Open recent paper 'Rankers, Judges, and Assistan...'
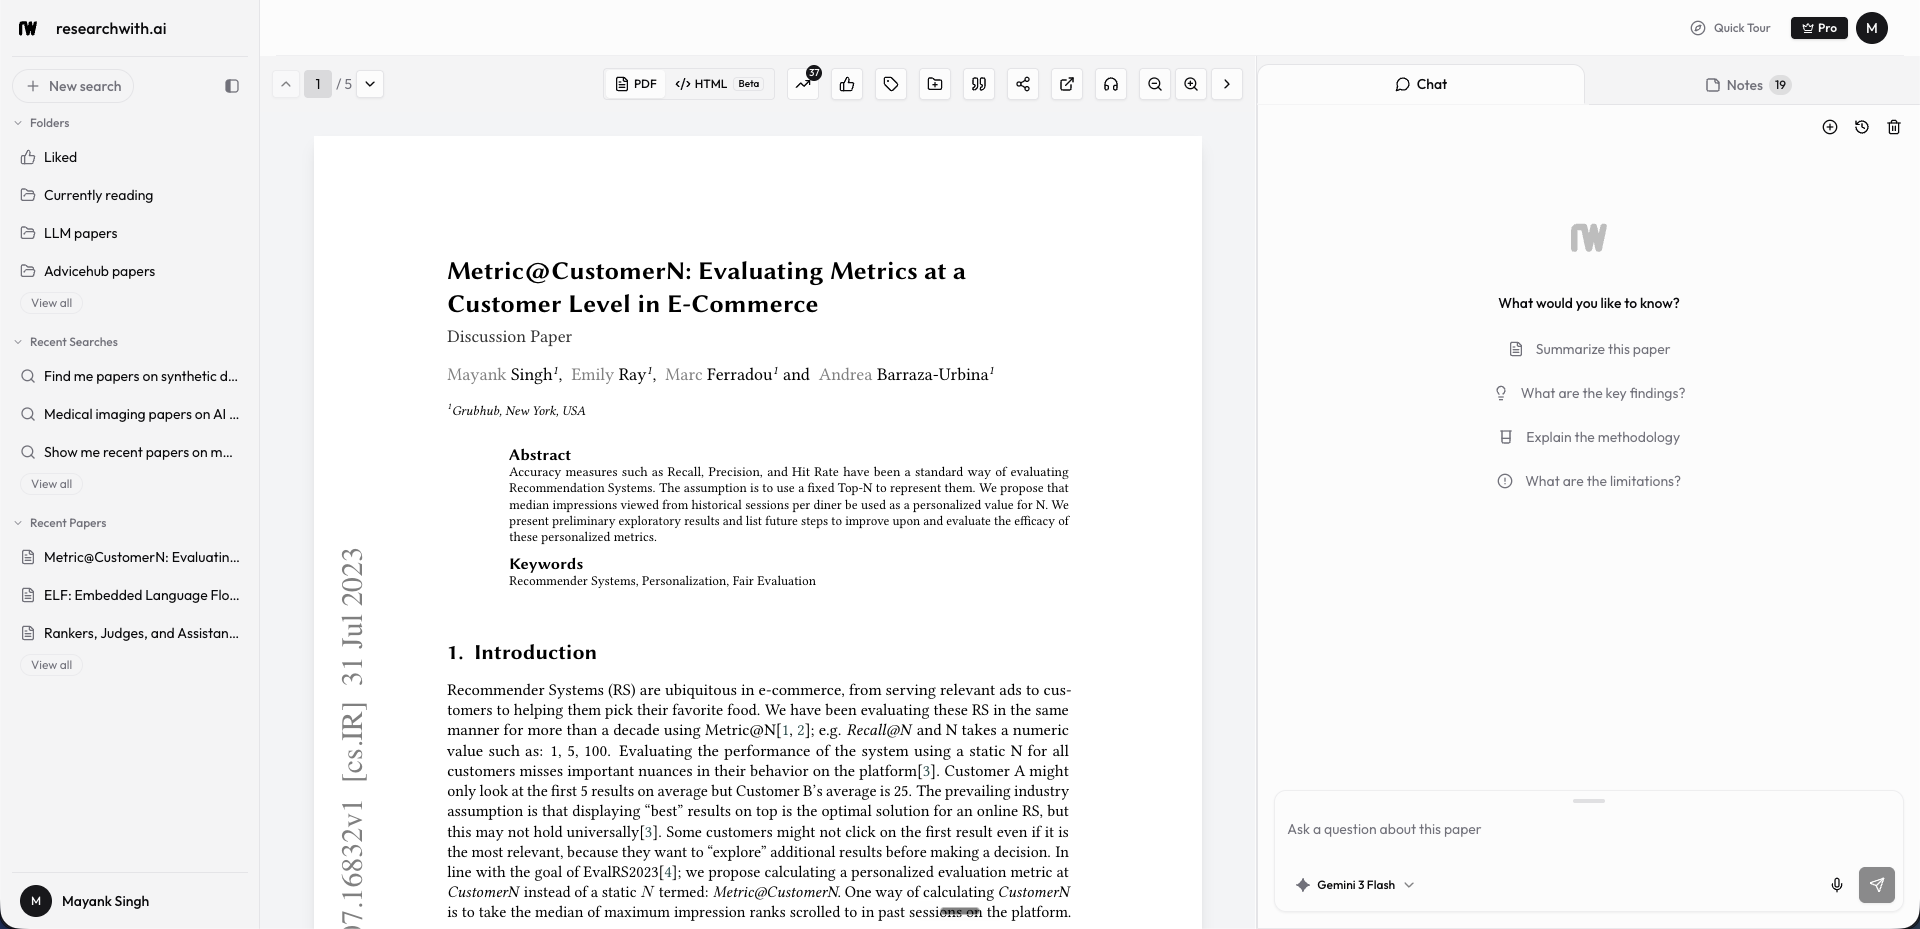Image resolution: width=1920 pixels, height=929 pixels. [x=129, y=633]
